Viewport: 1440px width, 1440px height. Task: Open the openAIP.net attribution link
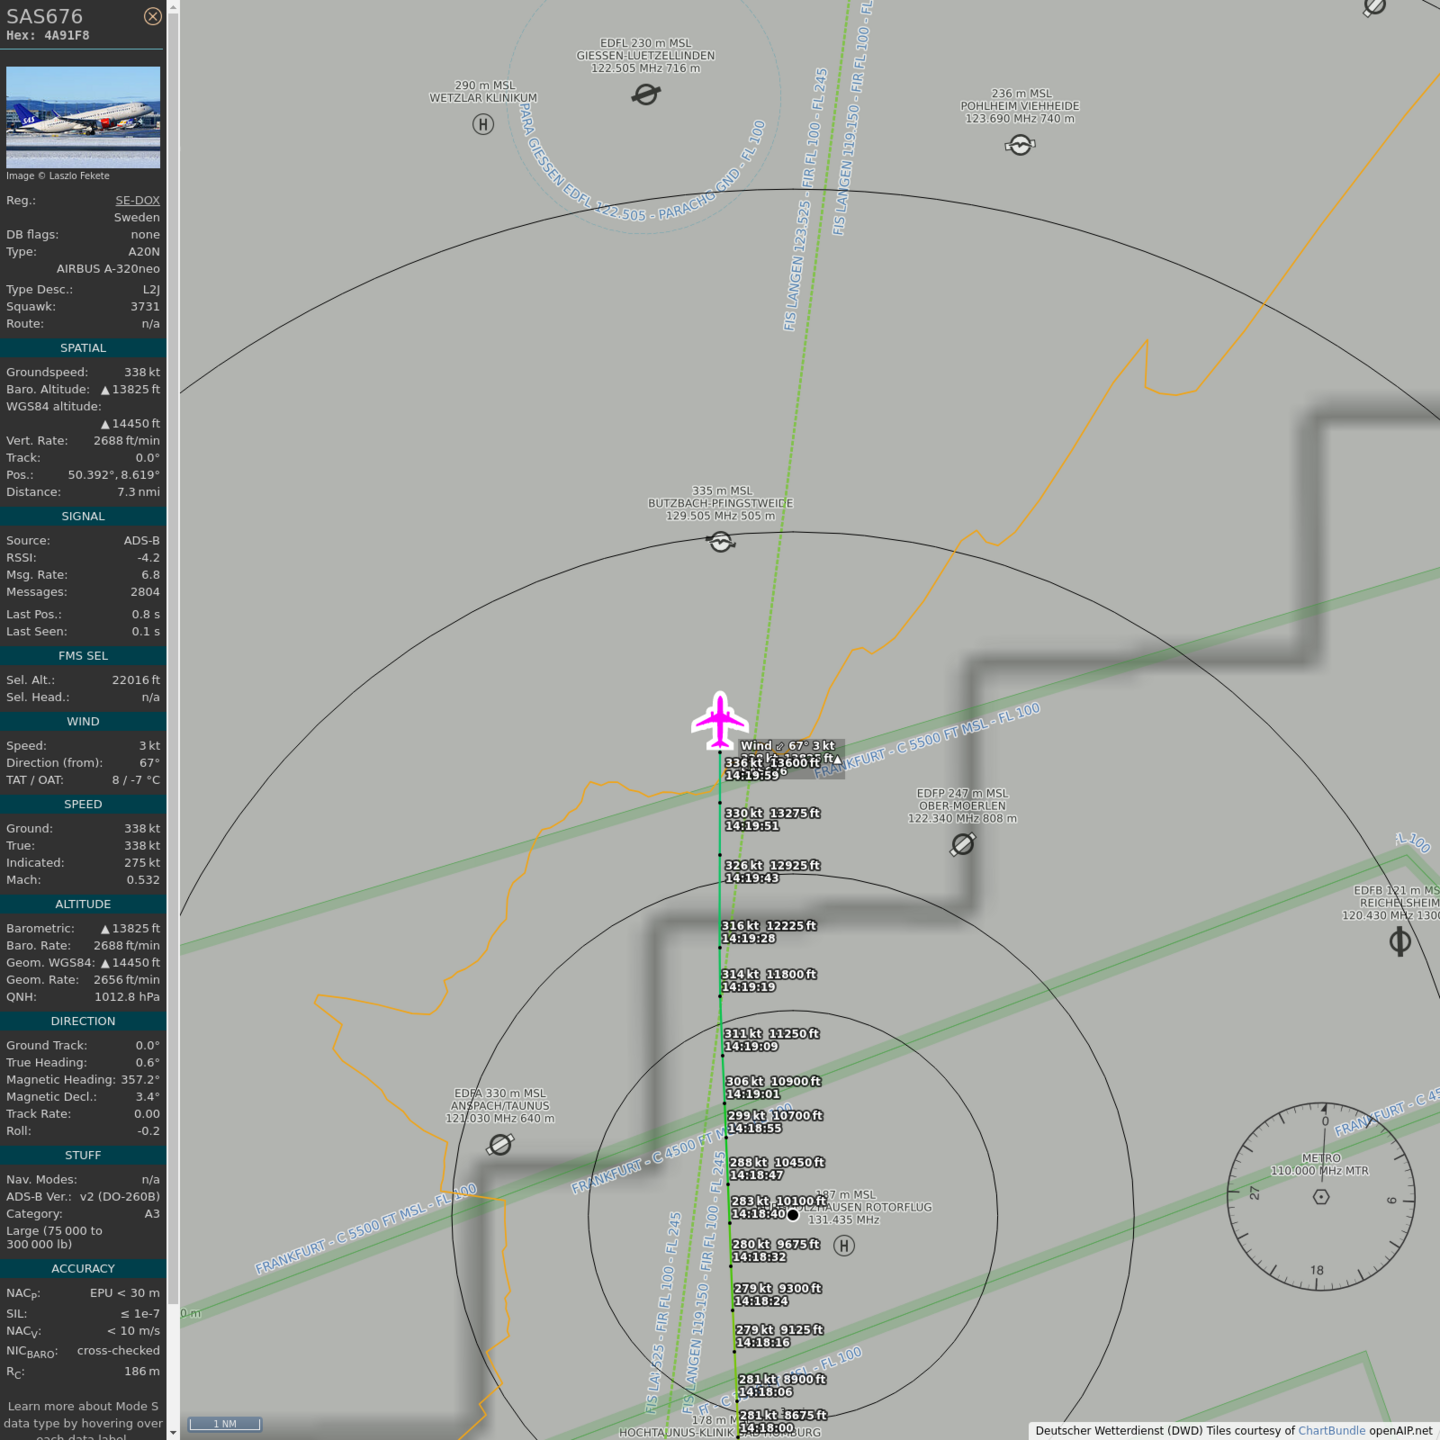pos(1400,1431)
